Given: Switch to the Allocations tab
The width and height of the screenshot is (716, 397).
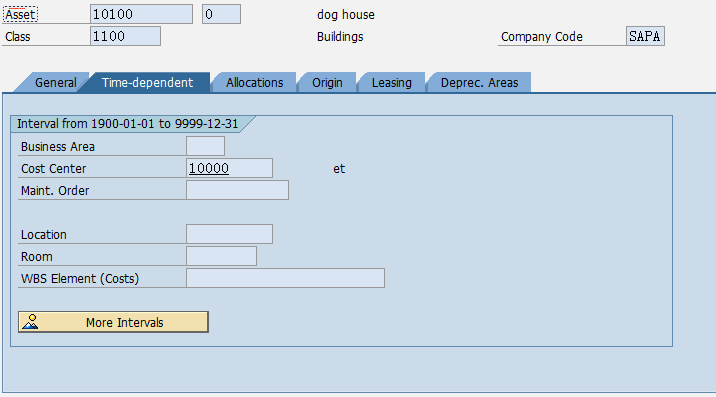Looking at the screenshot, I should click(254, 83).
